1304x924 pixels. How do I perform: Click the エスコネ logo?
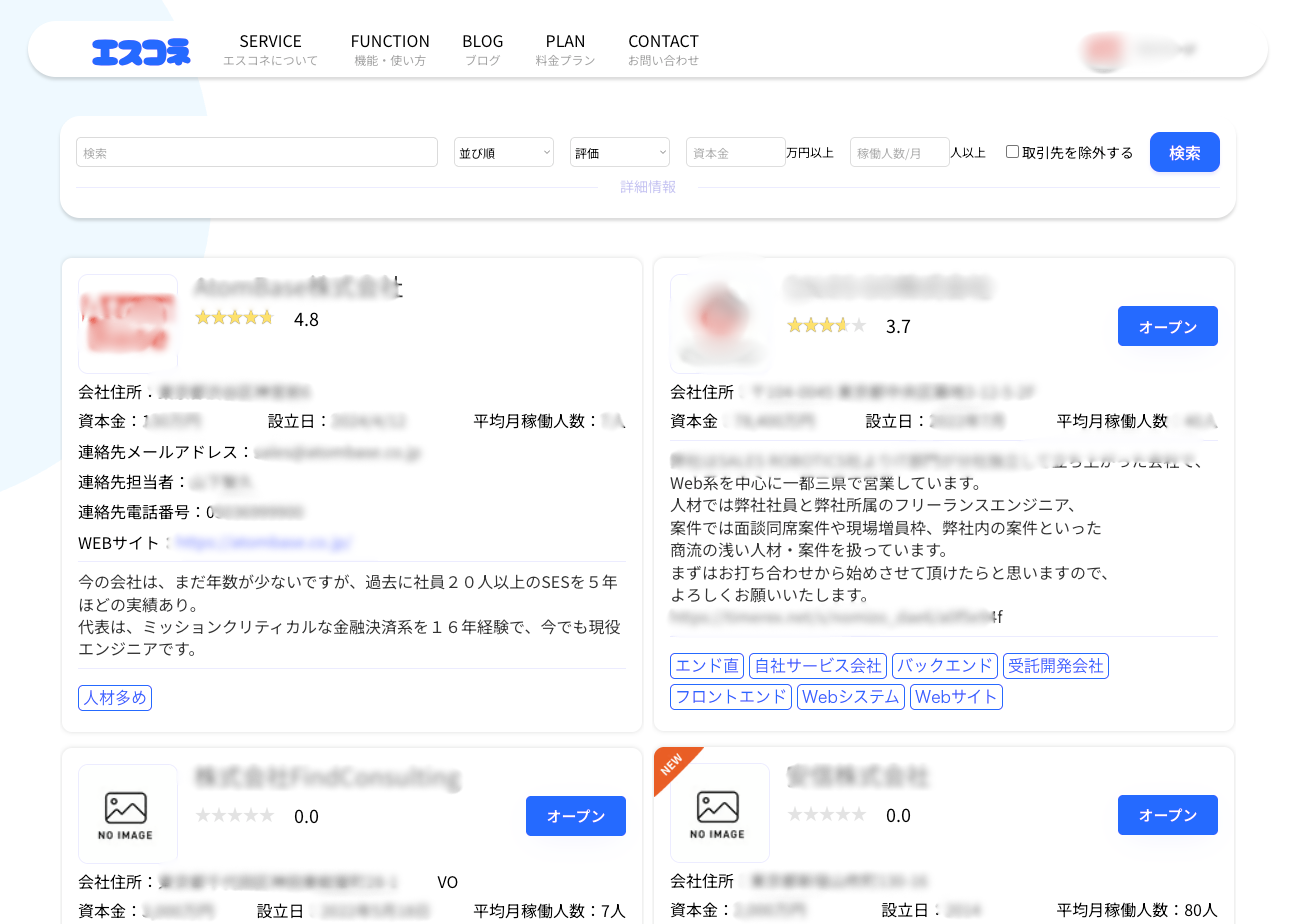coord(141,52)
